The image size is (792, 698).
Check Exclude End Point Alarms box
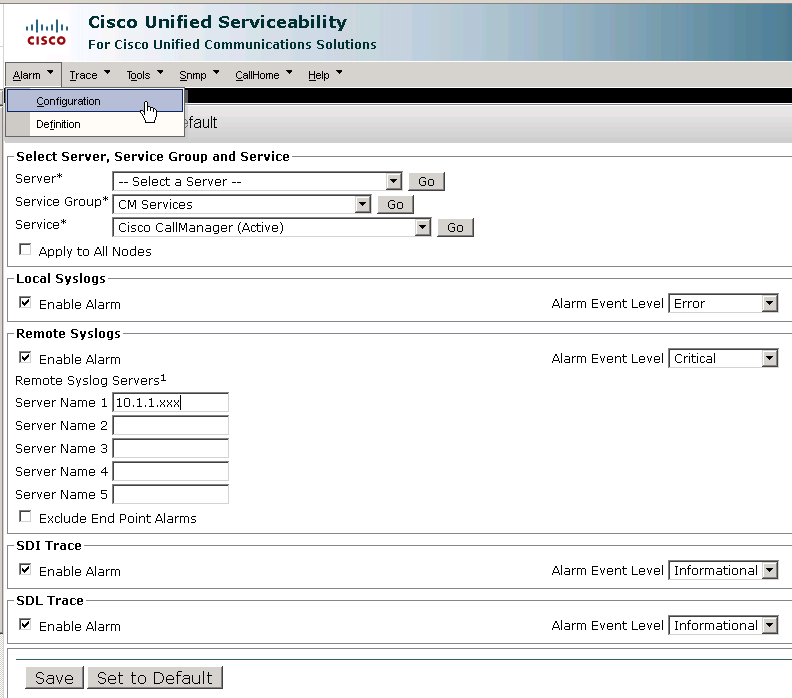(x=25, y=517)
